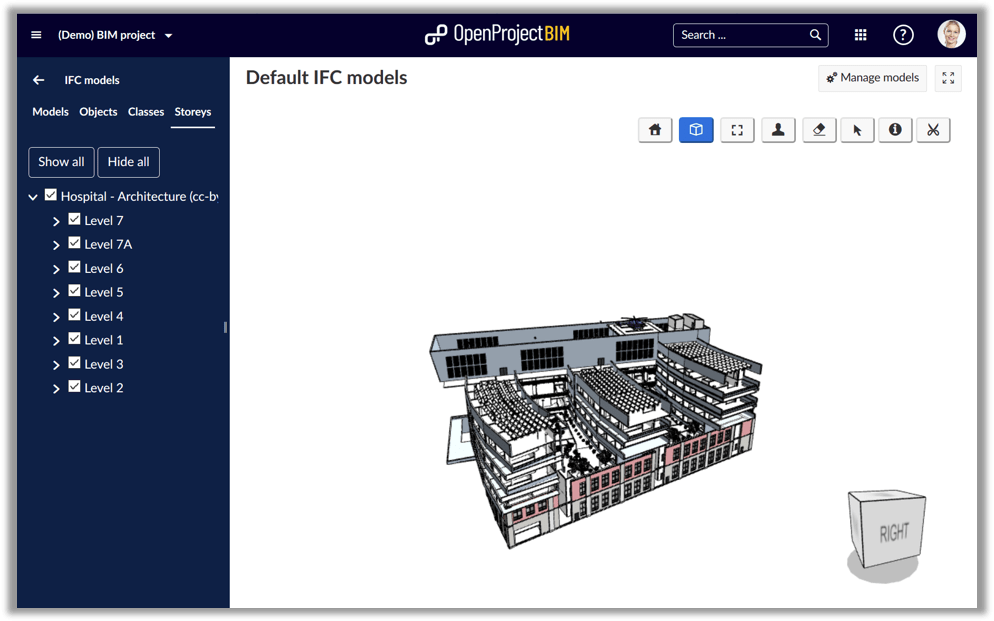
Task: Click the Hide all button
Action: coord(128,161)
